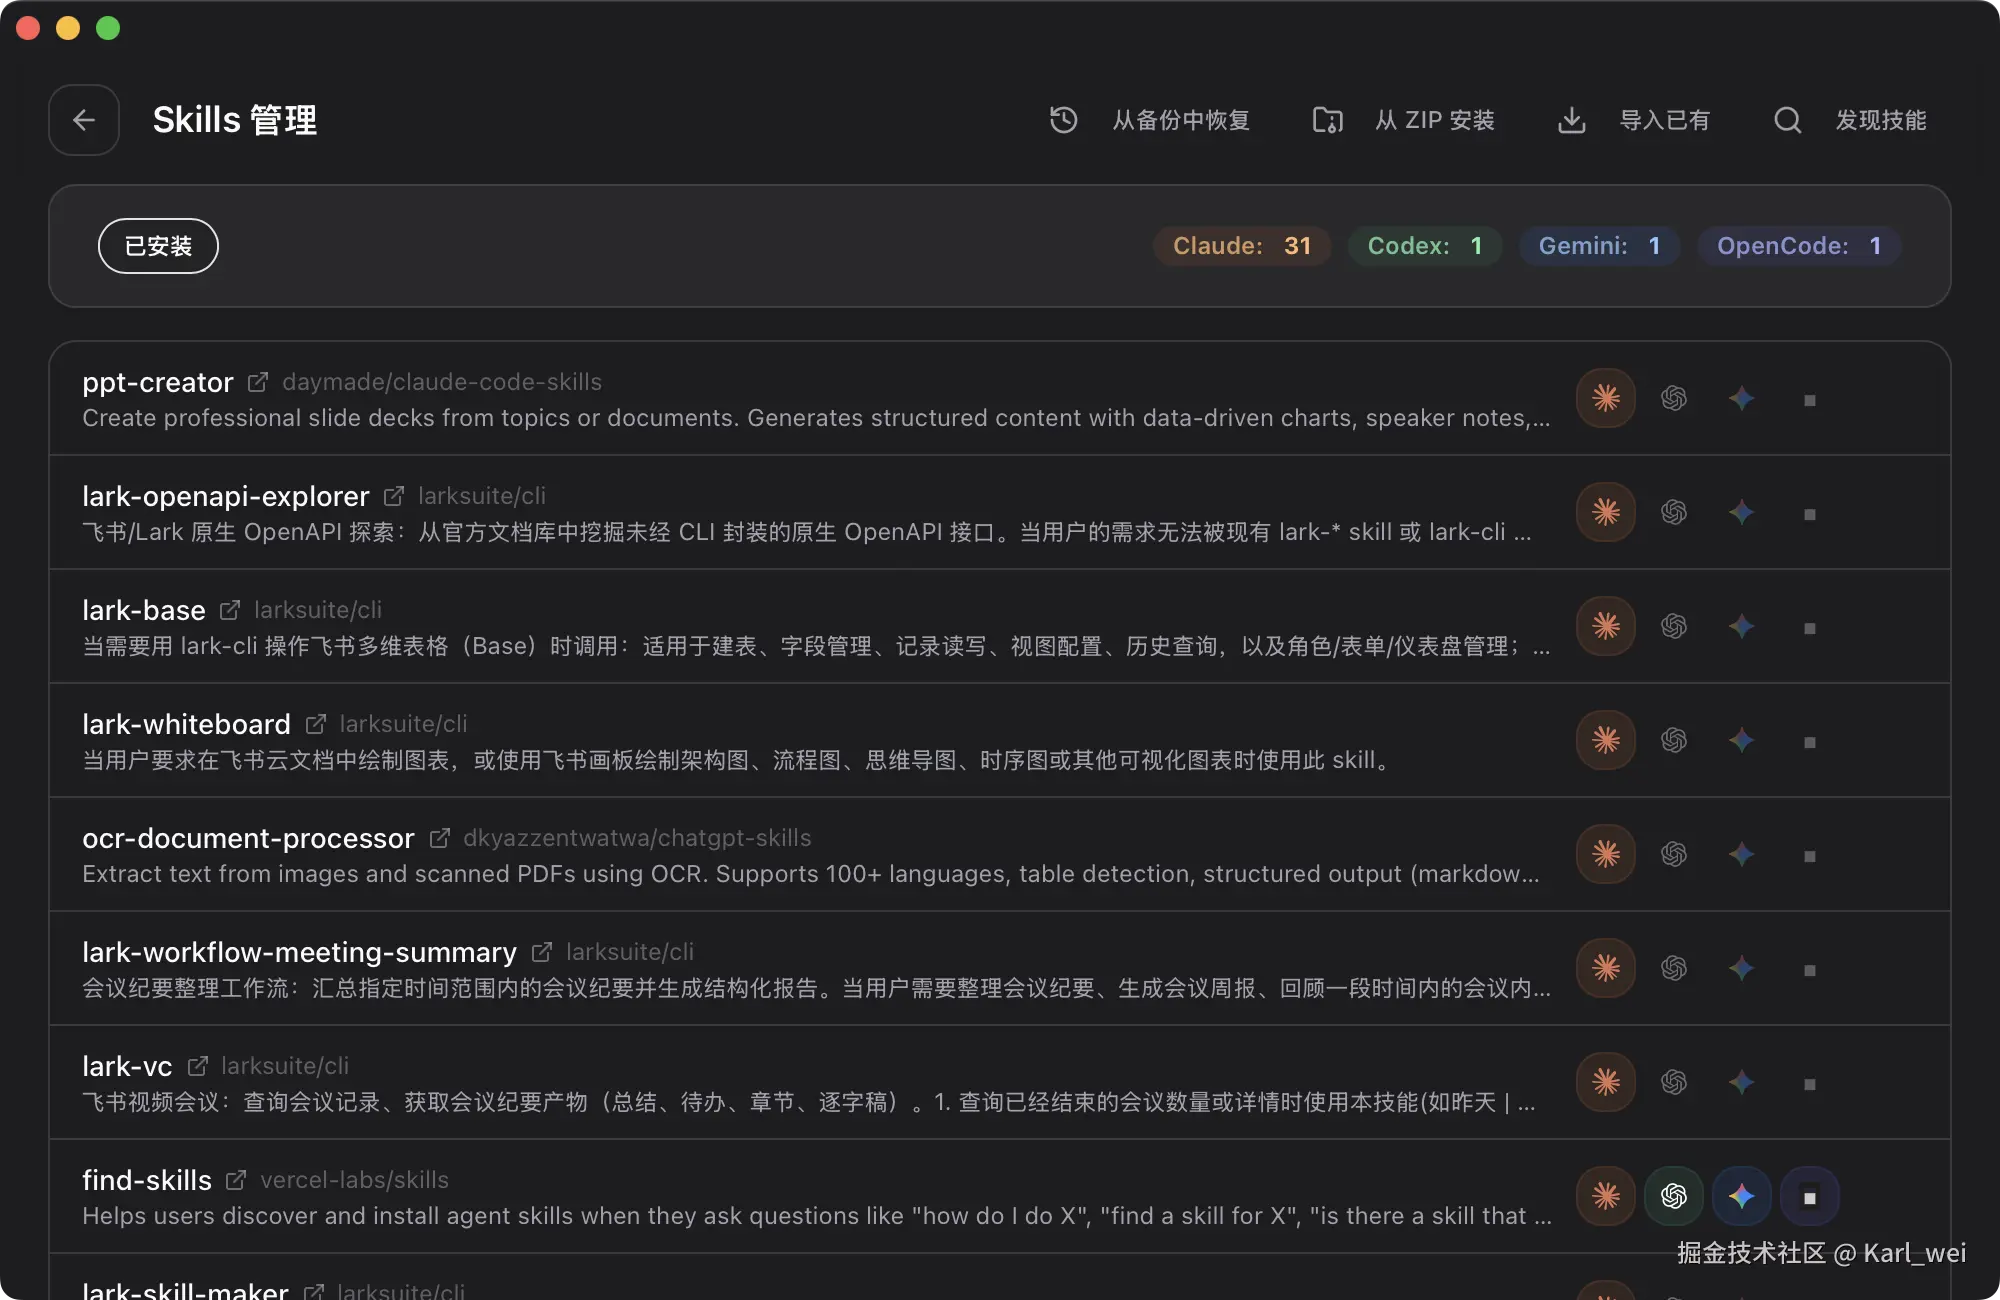Viewport: 2000px width, 1300px height.
Task: Click the back arrow button
Action: pos(84,120)
